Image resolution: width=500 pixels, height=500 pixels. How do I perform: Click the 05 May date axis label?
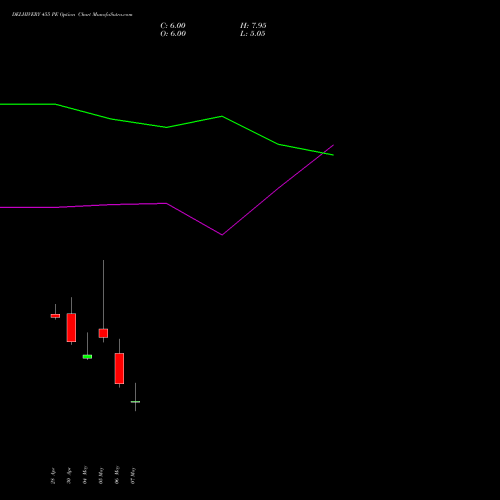[101, 475]
